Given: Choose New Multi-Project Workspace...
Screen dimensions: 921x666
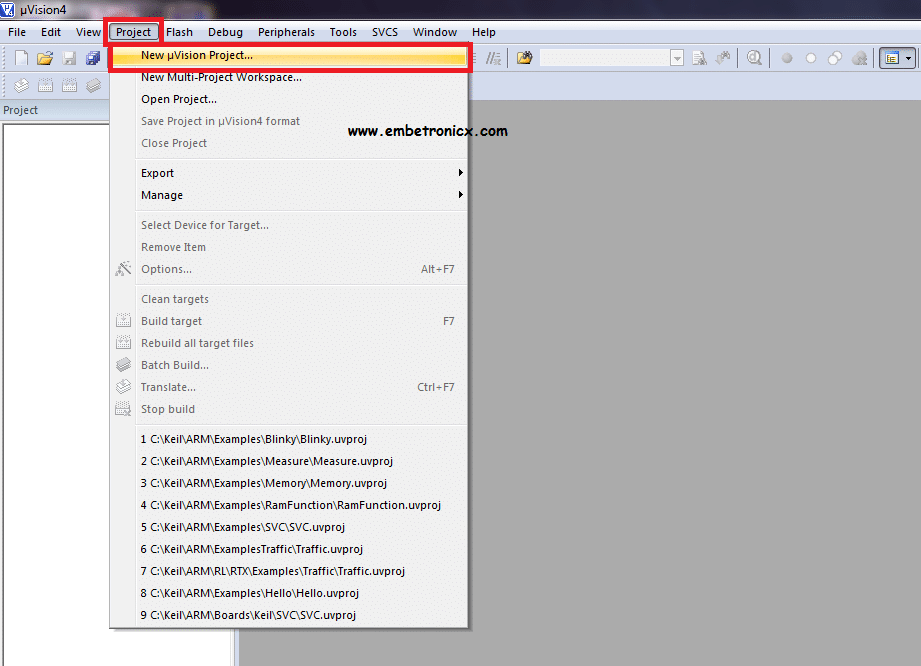Looking at the screenshot, I should 290,77.
